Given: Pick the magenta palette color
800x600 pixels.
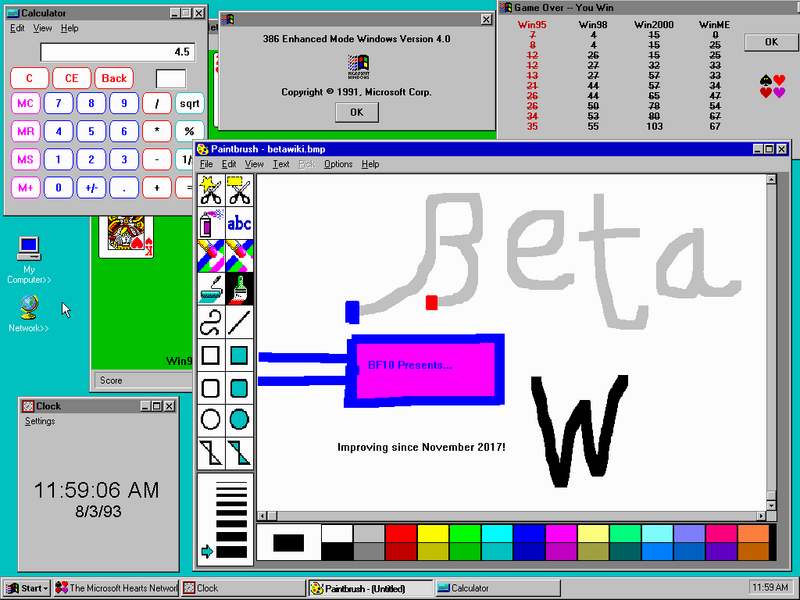Looking at the screenshot, I should [x=561, y=533].
